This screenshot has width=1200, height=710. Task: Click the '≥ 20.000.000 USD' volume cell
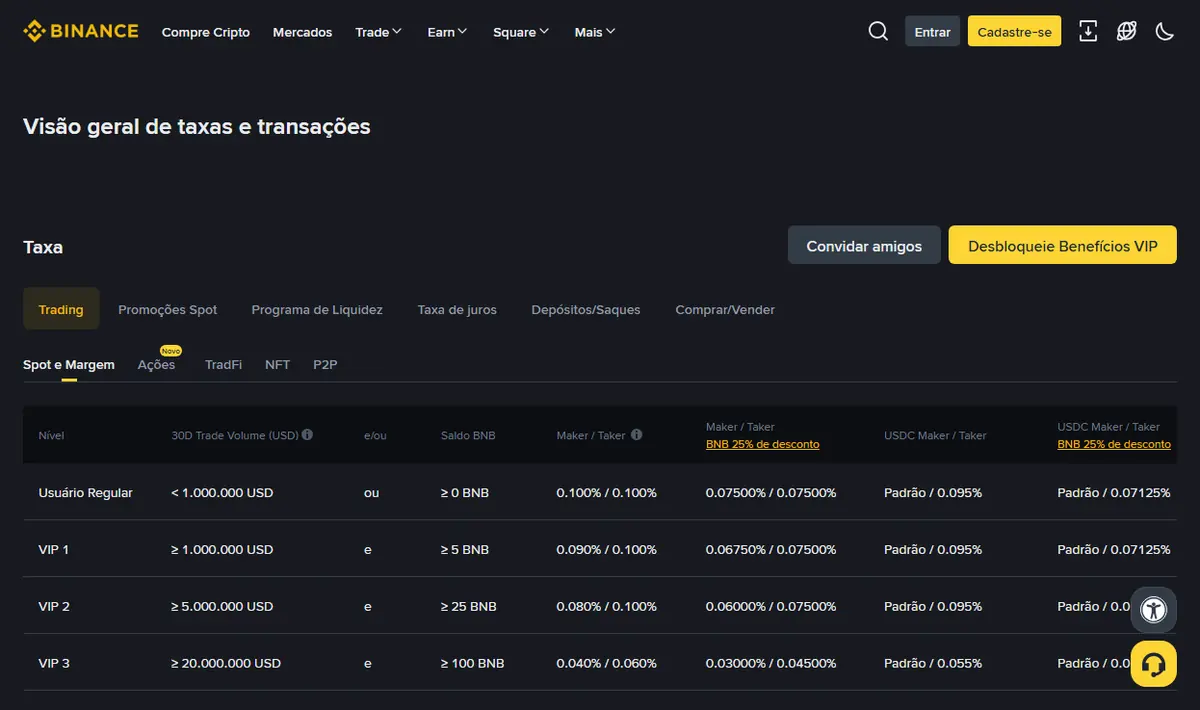click(x=226, y=663)
